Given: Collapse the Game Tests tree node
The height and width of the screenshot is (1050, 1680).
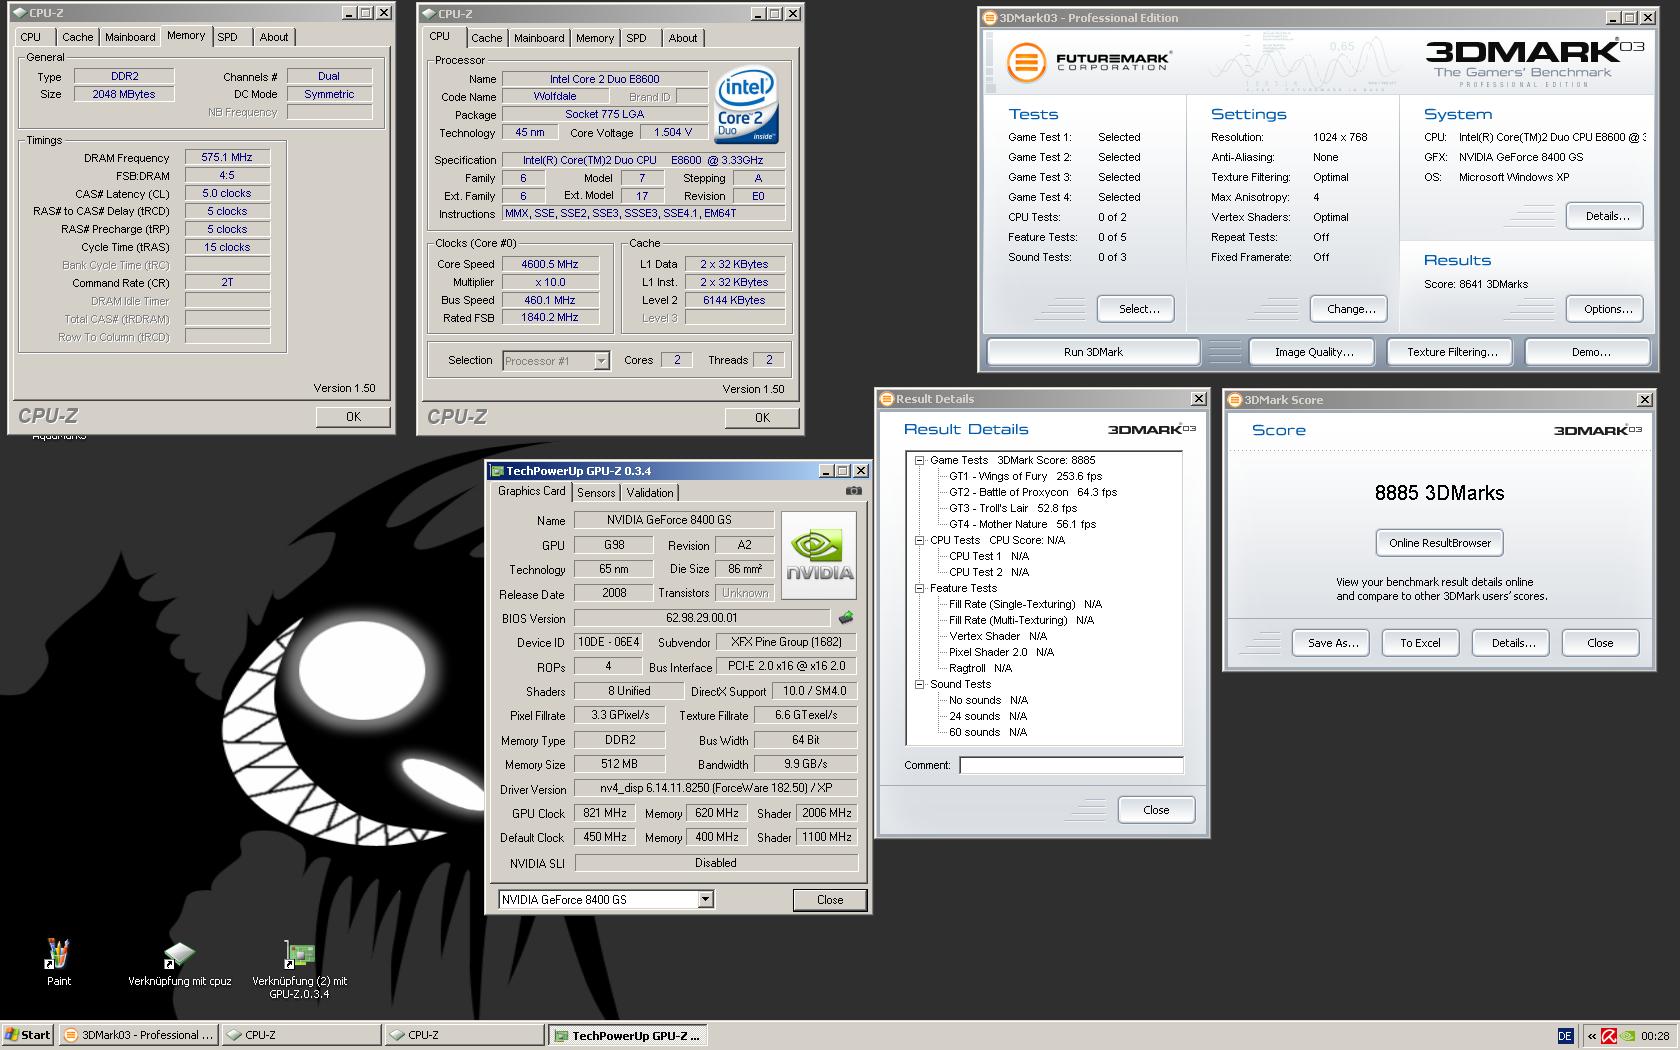Looking at the screenshot, I should pyautogui.click(x=919, y=460).
